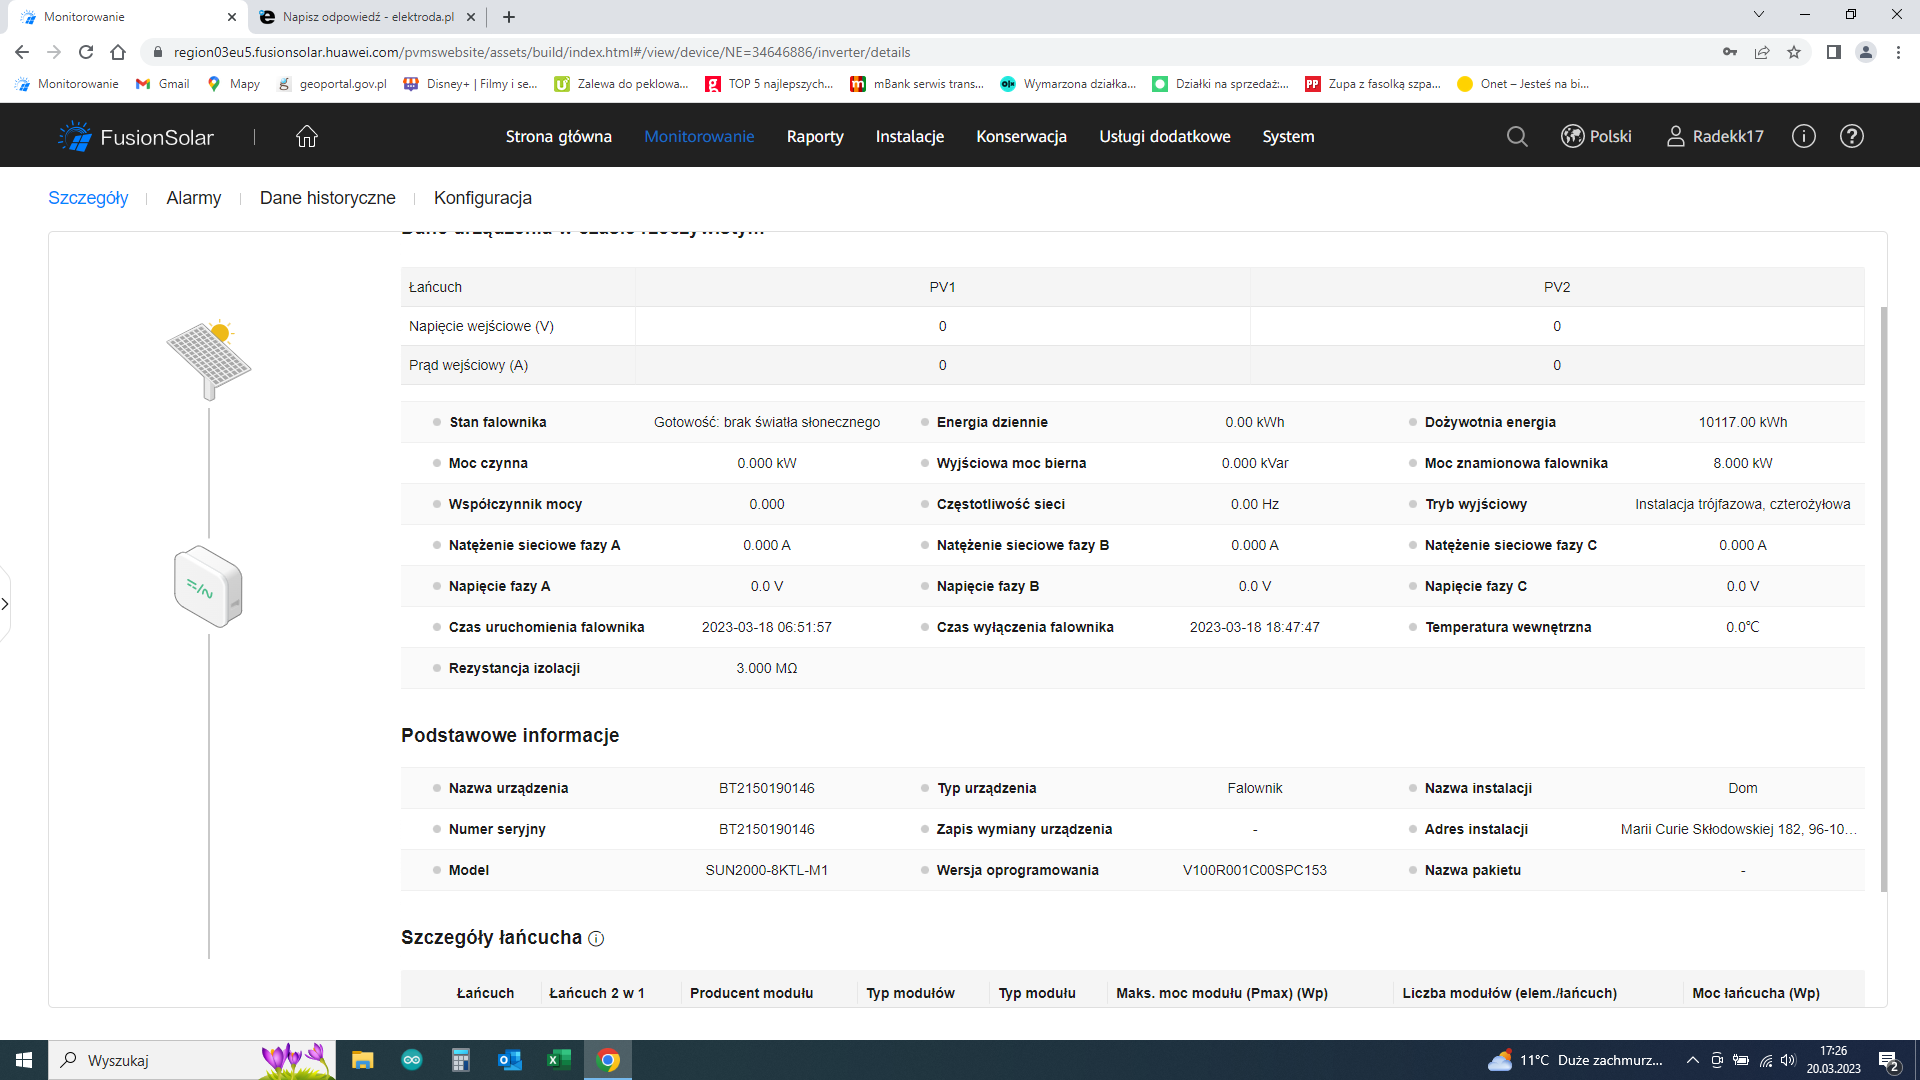Open Outlook from the taskbar
The height and width of the screenshot is (1080, 1920).
pos(510,1060)
